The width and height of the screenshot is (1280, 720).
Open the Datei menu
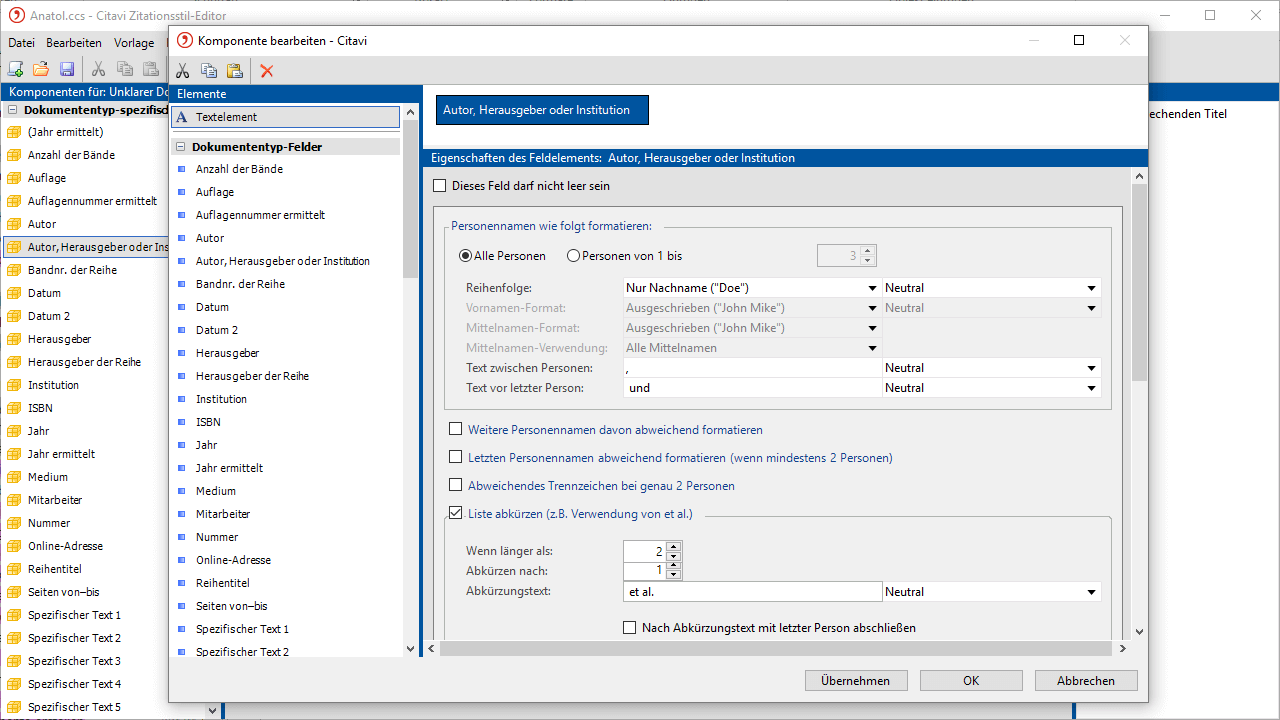pos(21,43)
